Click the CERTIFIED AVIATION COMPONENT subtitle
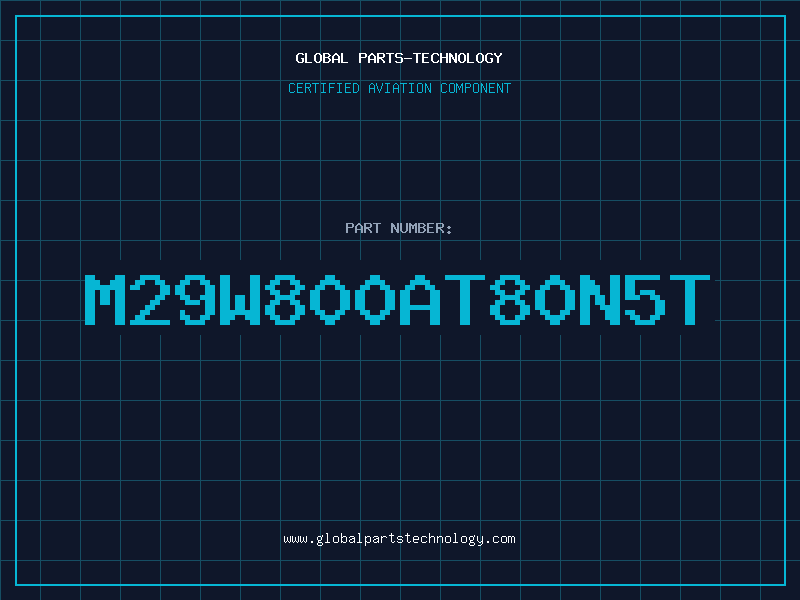Screen dimensions: 800x600 (x=399, y=88)
